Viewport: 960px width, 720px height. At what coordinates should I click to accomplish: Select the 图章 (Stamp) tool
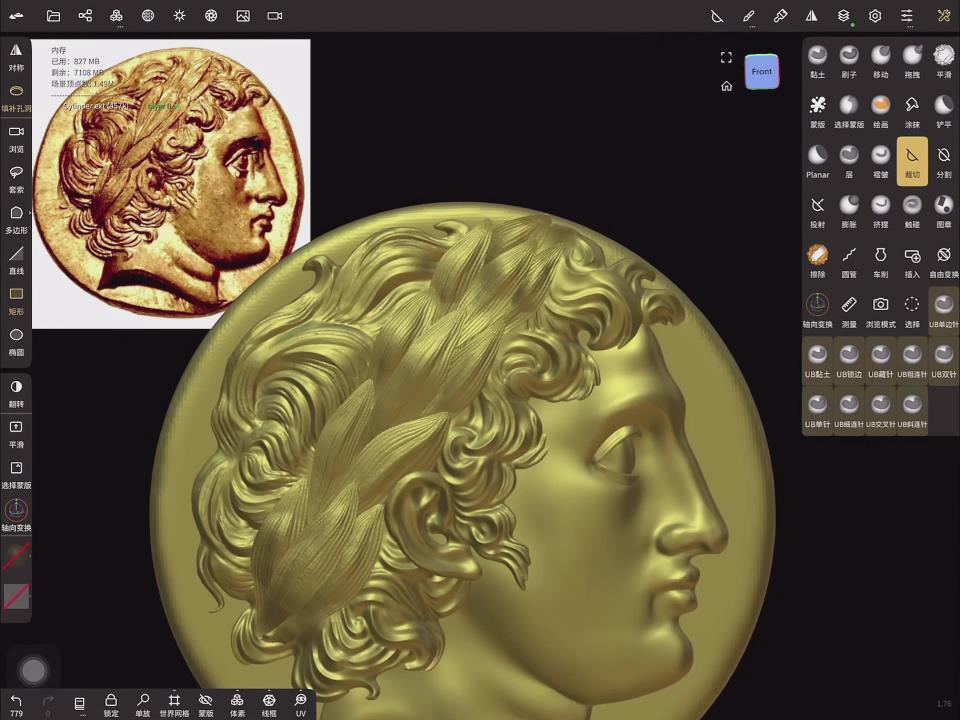tap(943, 211)
